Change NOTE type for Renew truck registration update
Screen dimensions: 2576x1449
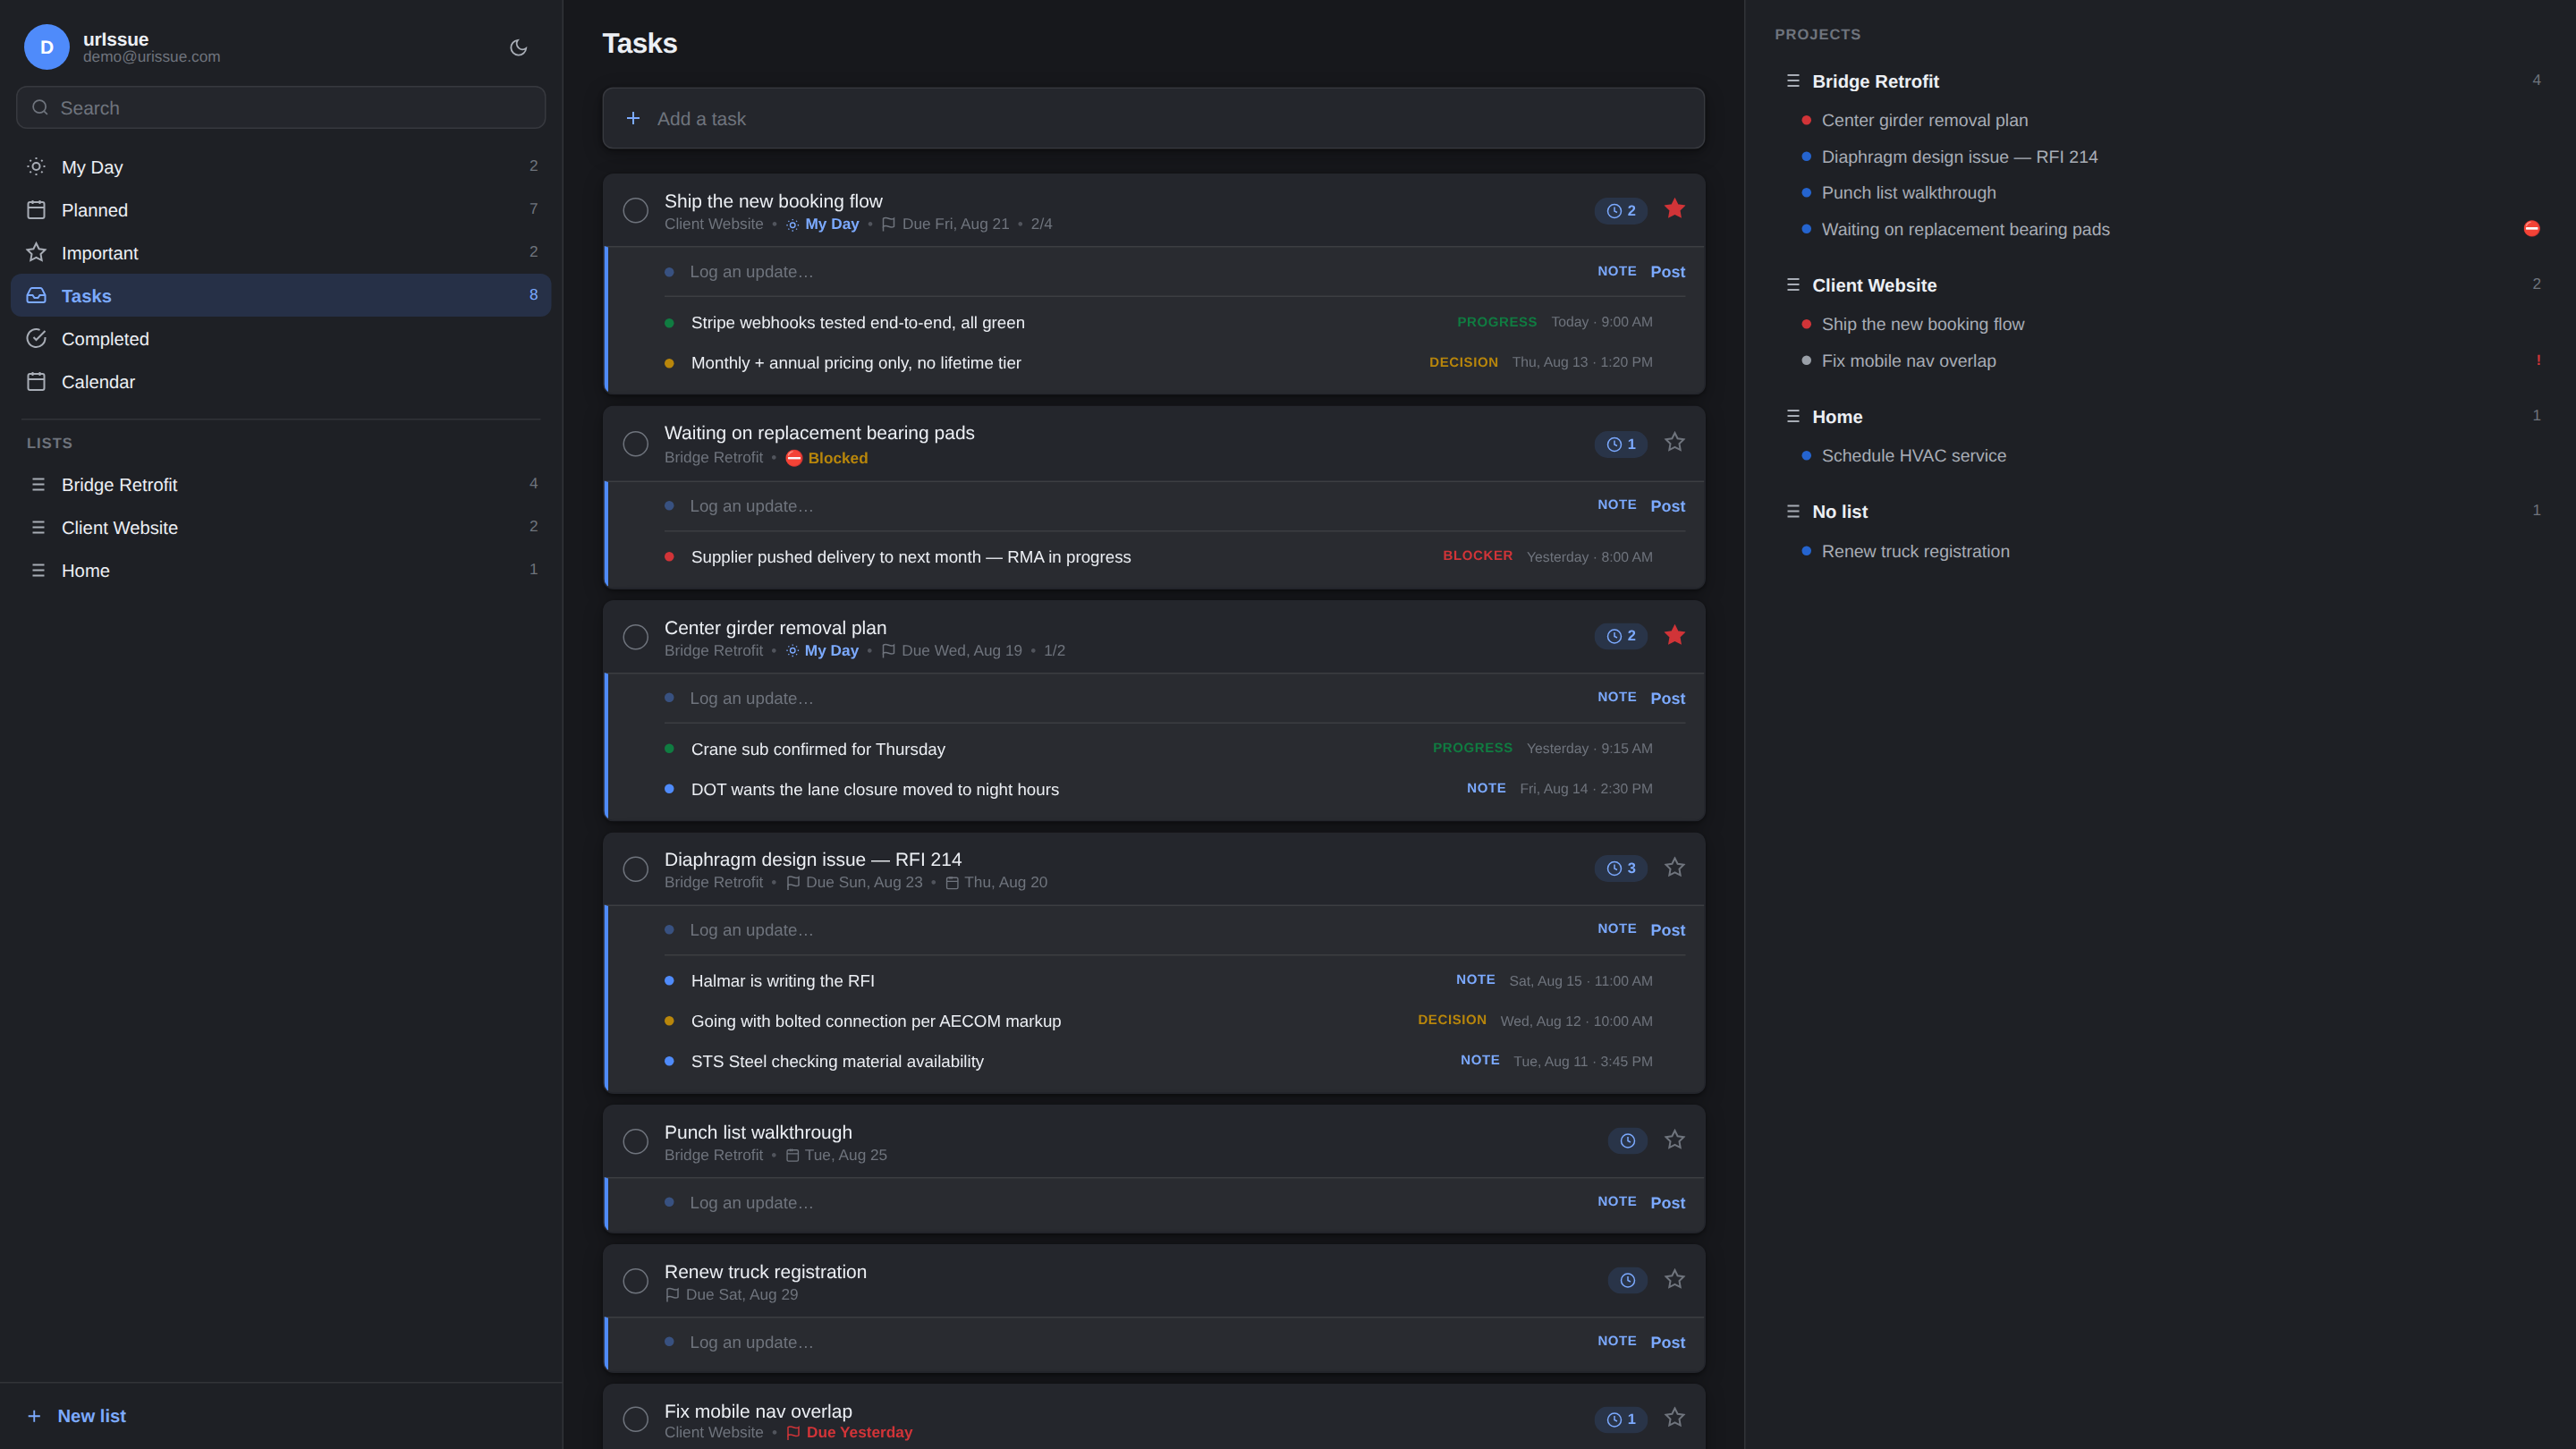[x=1616, y=1341]
